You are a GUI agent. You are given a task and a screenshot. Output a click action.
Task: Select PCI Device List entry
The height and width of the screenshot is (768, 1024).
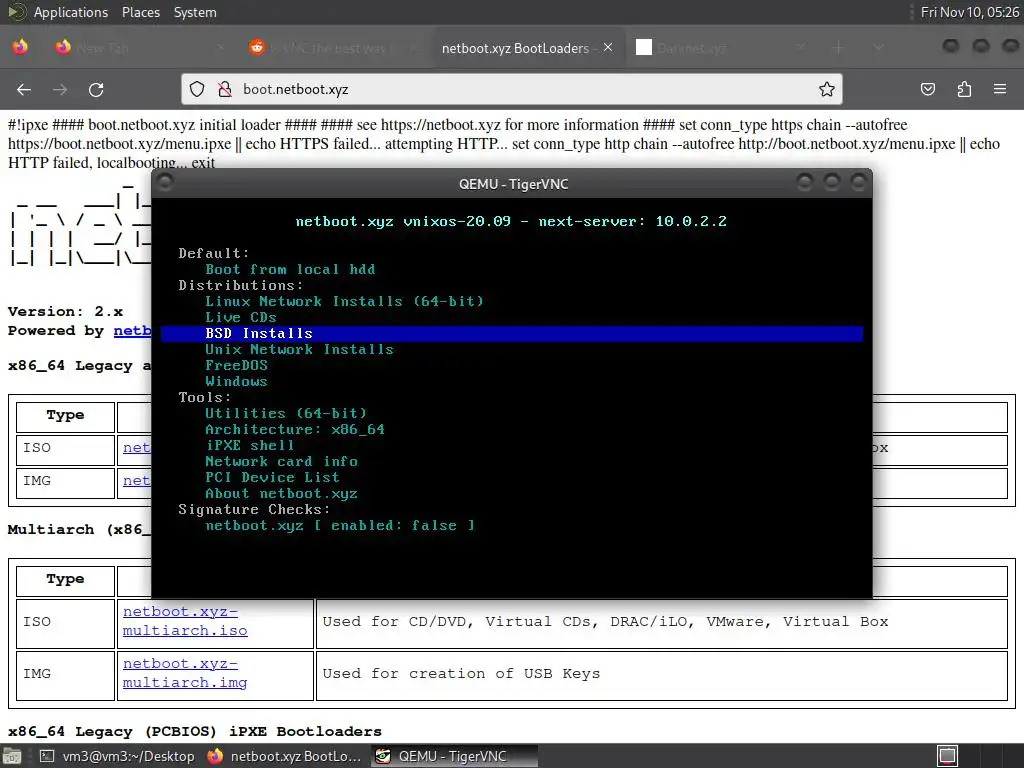[272, 477]
